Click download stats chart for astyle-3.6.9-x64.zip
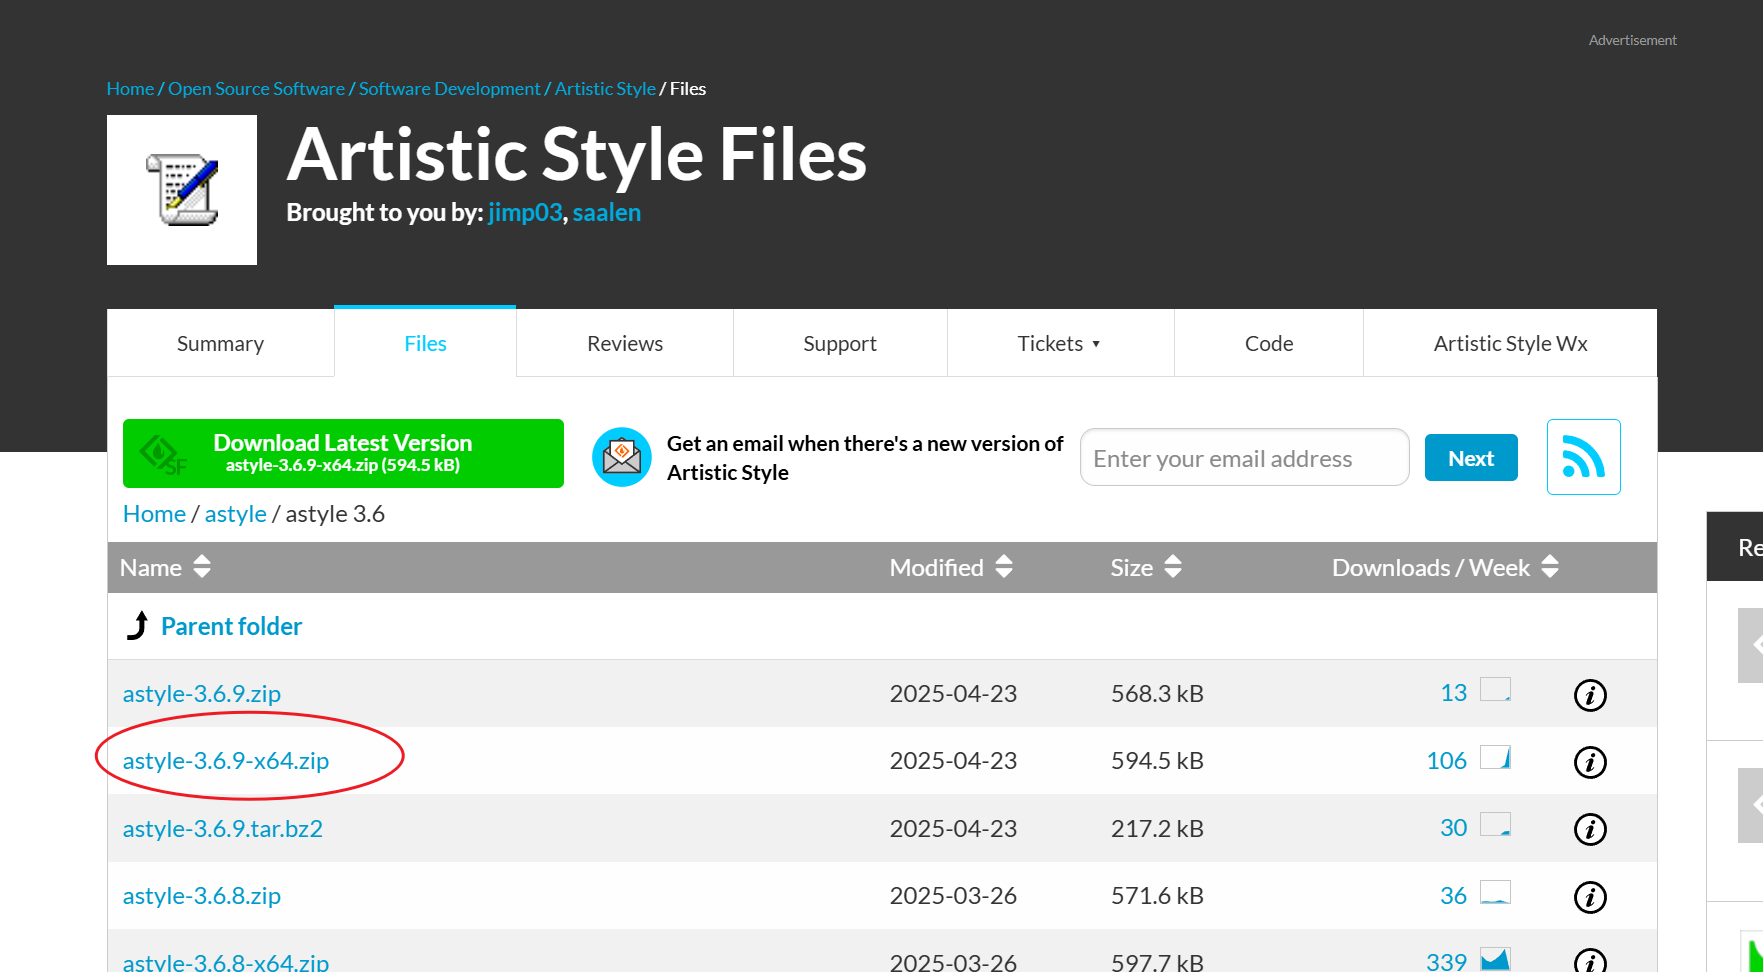The height and width of the screenshot is (972, 1763). click(1495, 757)
